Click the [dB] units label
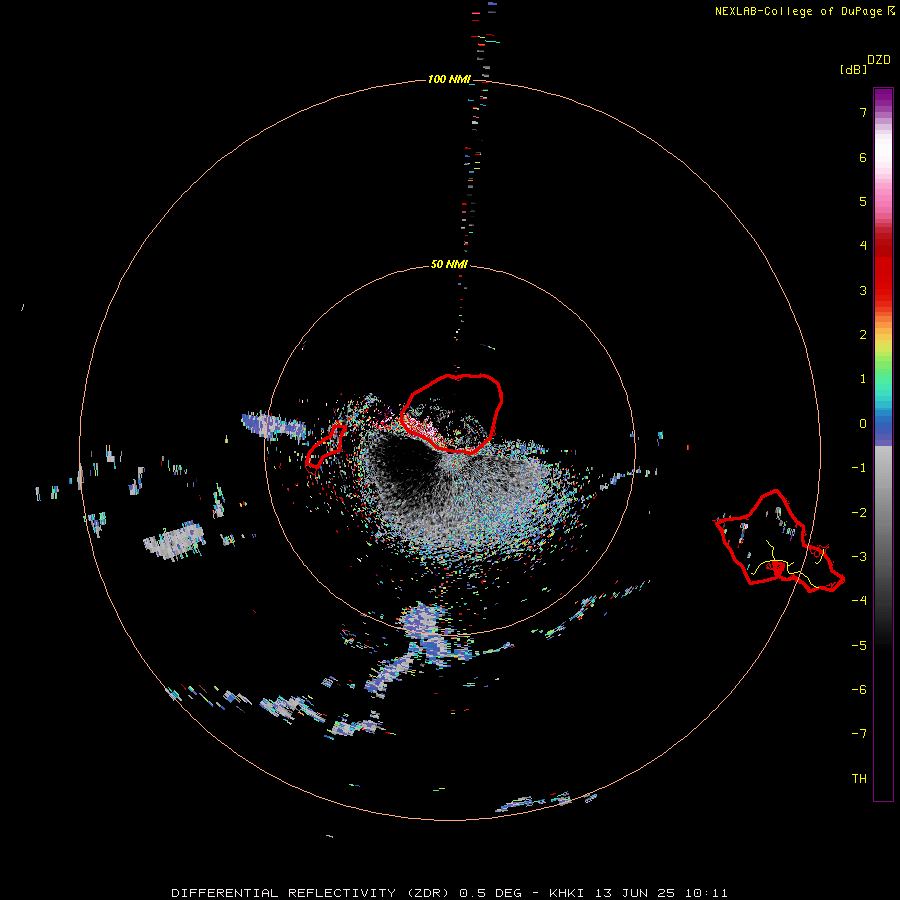 pyautogui.click(x=853, y=69)
